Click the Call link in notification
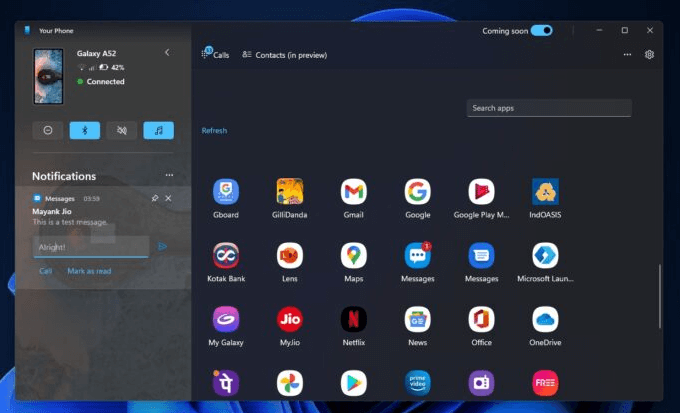The image size is (680, 413). coord(46,271)
